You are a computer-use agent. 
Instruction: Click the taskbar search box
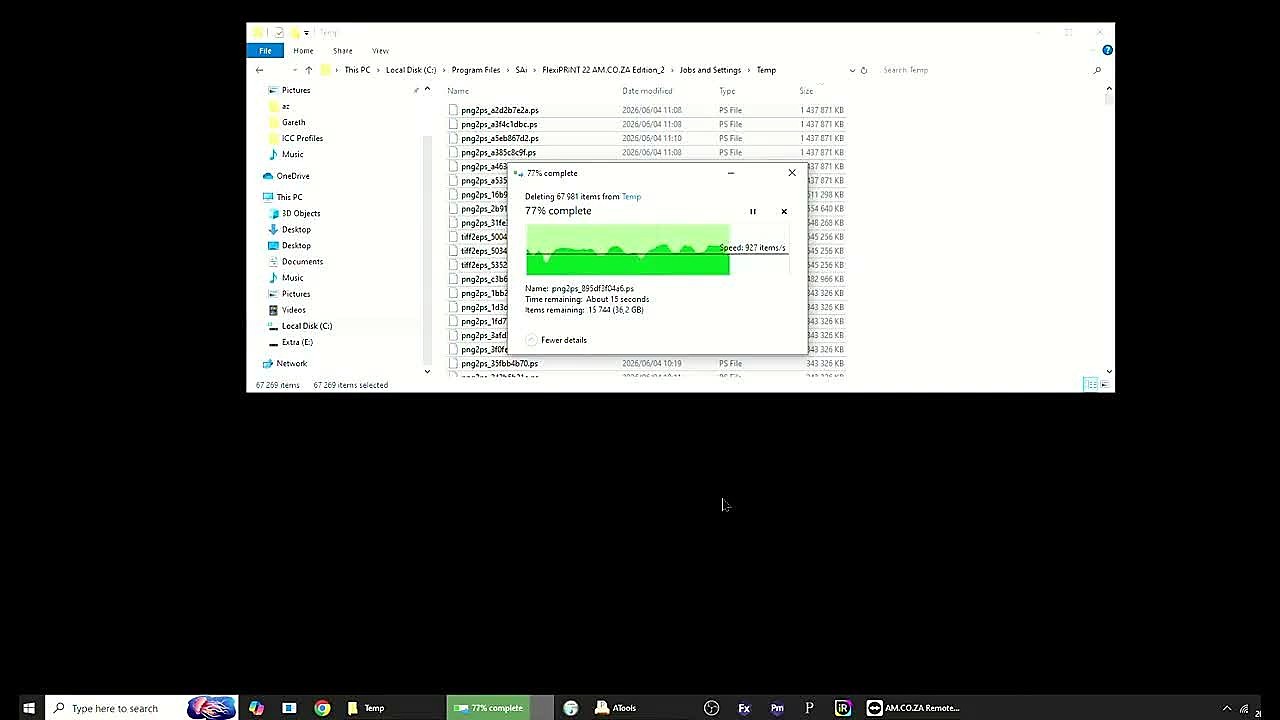click(141, 708)
